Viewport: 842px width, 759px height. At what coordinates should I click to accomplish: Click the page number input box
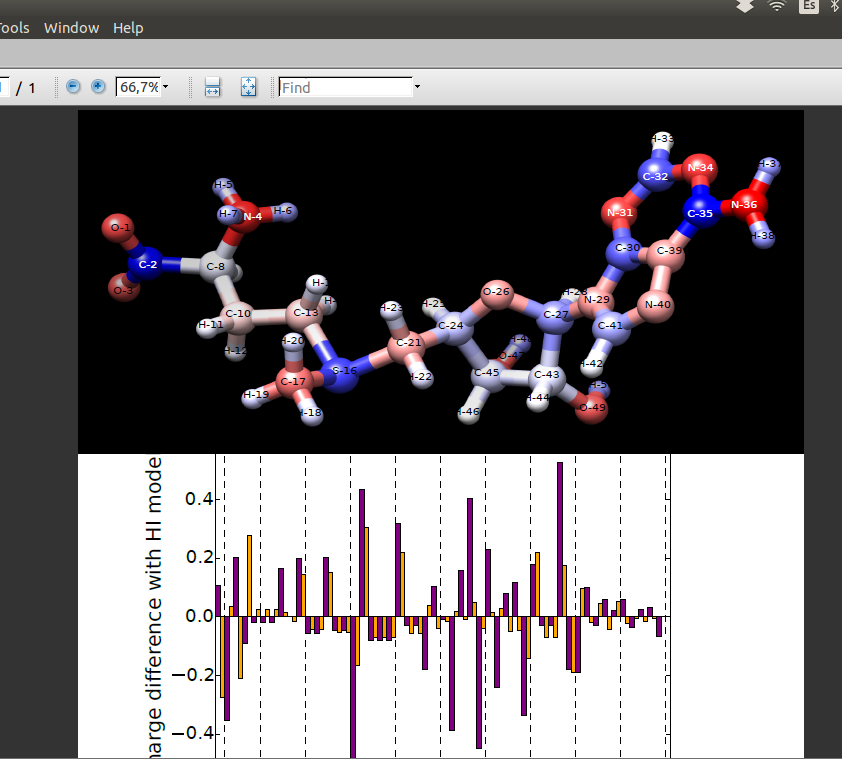(x=4, y=87)
